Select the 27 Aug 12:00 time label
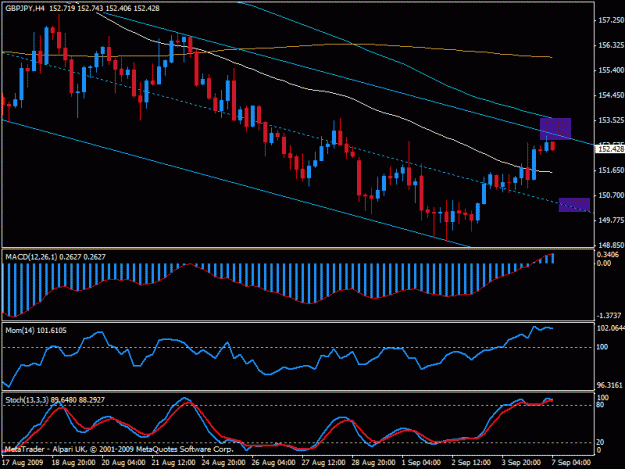This screenshot has width=625, height=469. 323,463
